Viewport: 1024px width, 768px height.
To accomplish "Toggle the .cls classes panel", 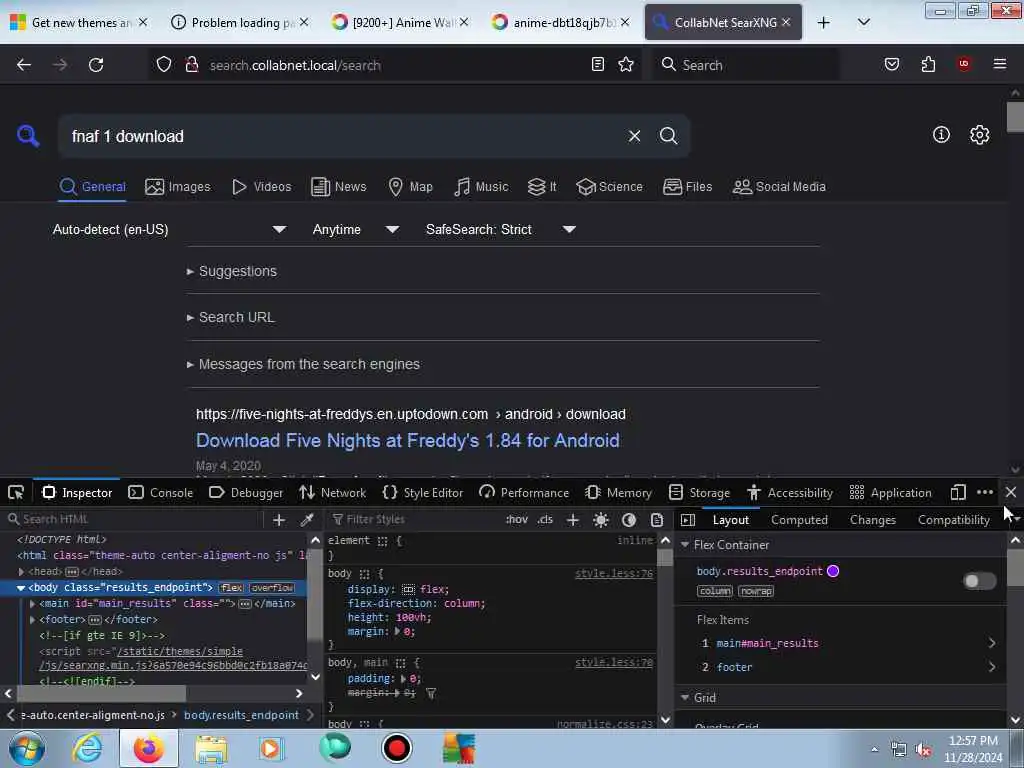I will [x=545, y=519].
